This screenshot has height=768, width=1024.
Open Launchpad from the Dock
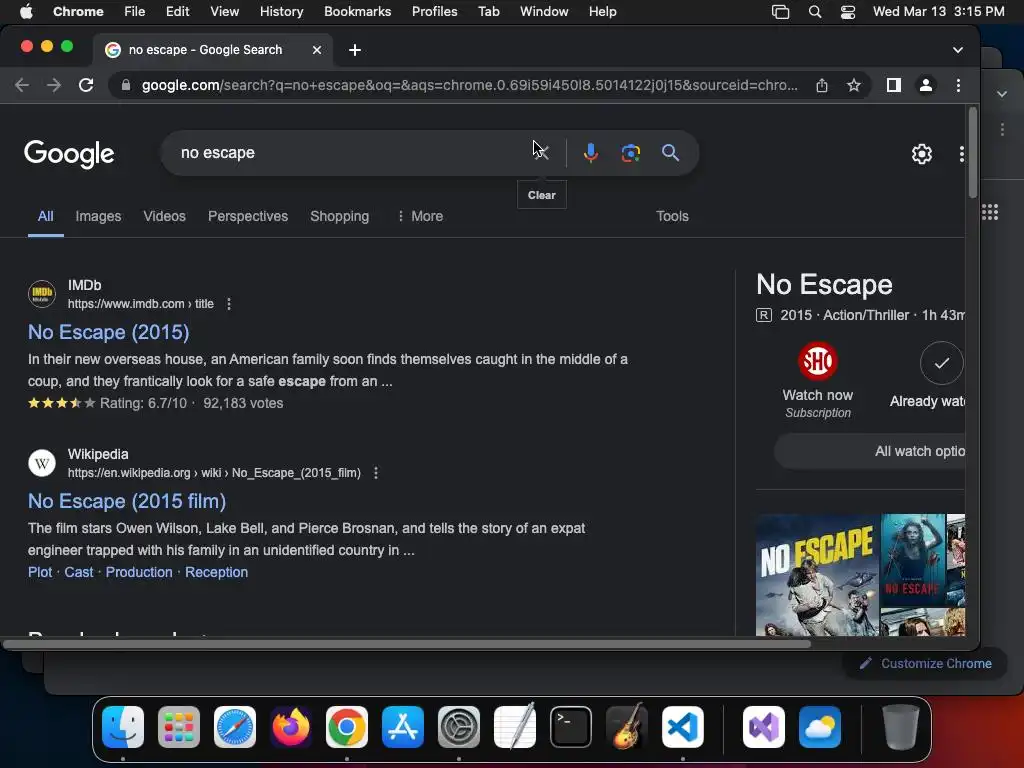pos(179,727)
